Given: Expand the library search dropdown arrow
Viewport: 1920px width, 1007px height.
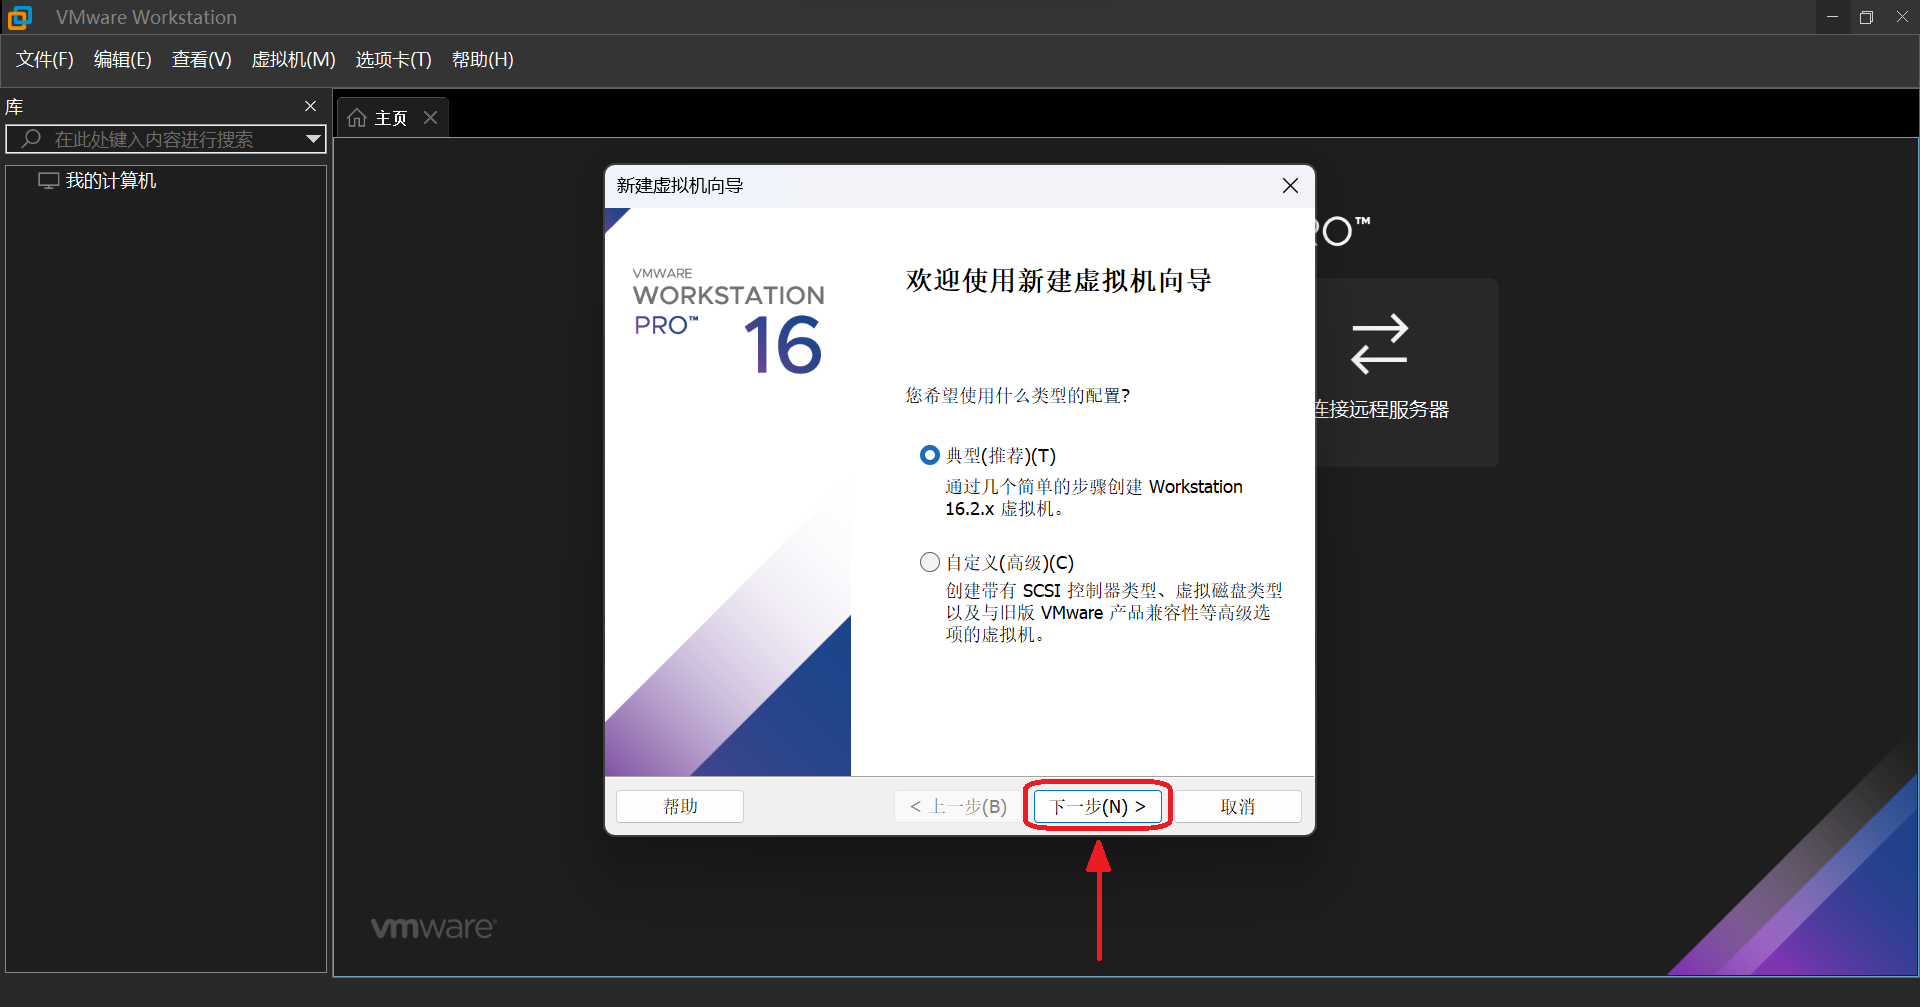Looking at the screenshot, I should pyautogui.click(x=314, y=139).
